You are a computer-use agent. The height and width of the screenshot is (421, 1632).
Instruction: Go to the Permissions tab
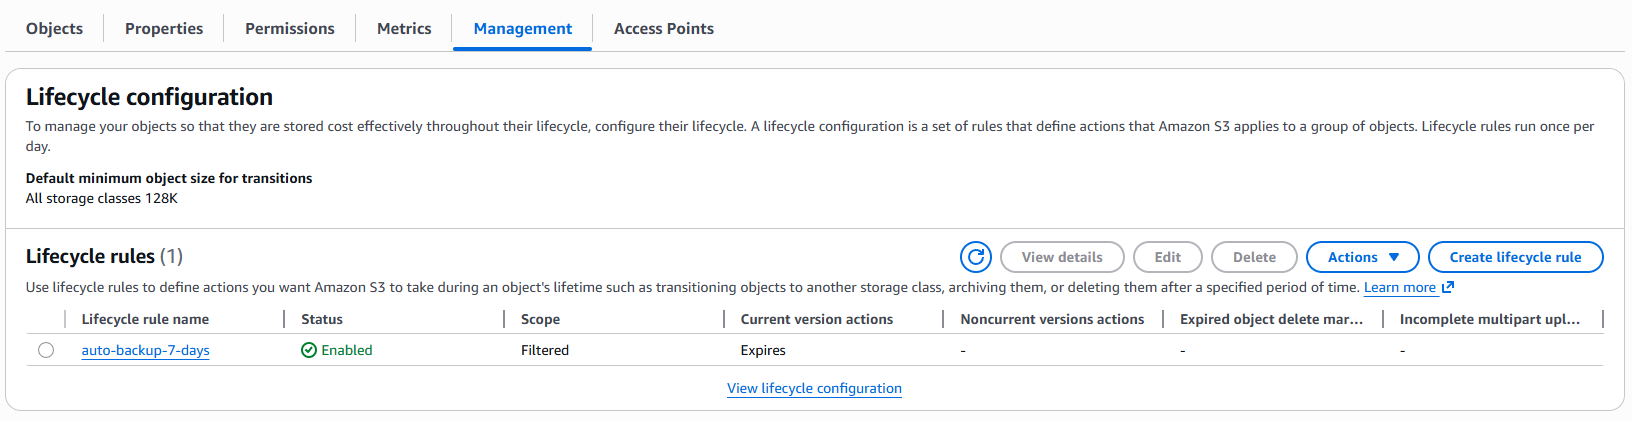[x=290, y=28]
